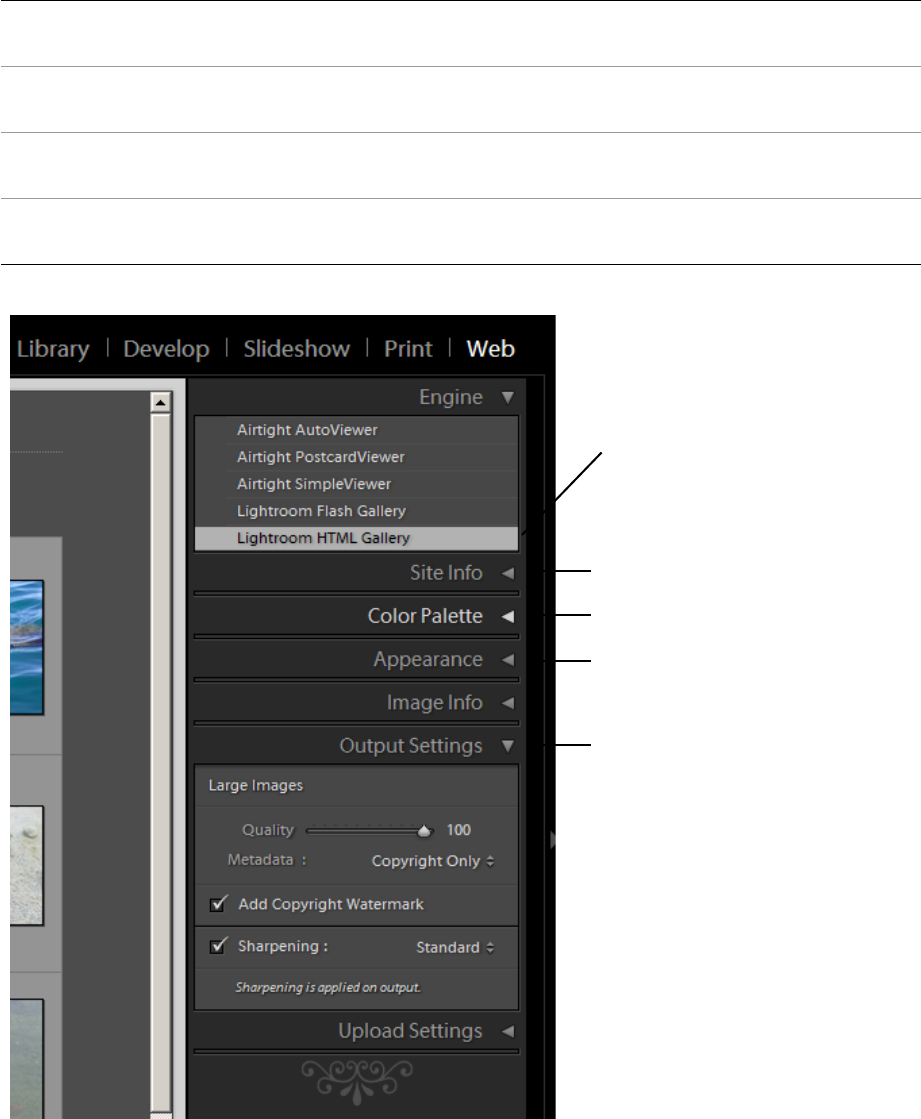Click the Upload Settings panel title

click(410, 1031)
